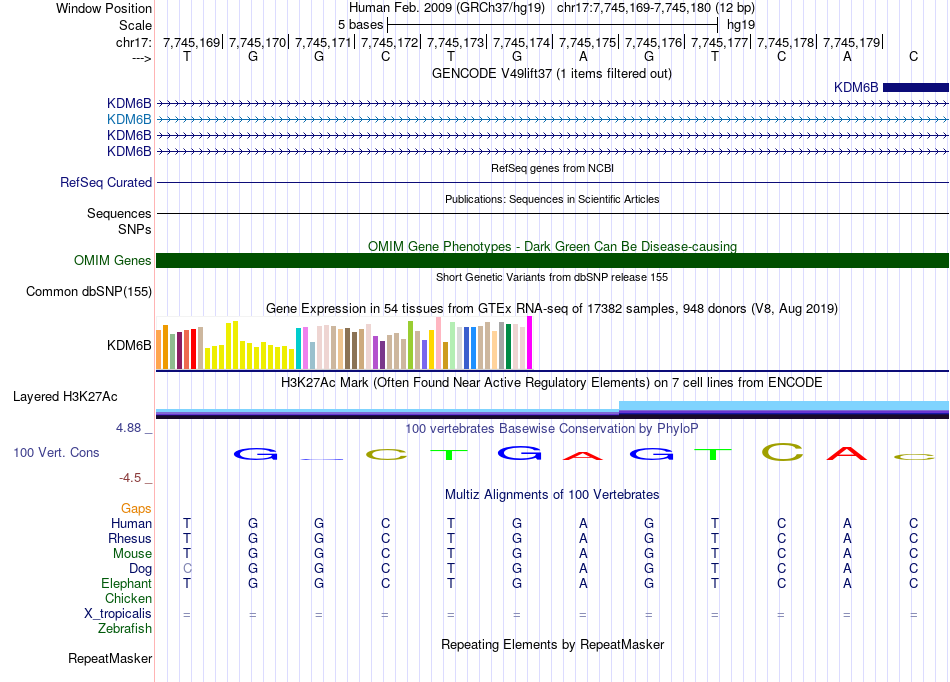Click the 5 bases scale bar
950x682 pixels.
(553, 25)
